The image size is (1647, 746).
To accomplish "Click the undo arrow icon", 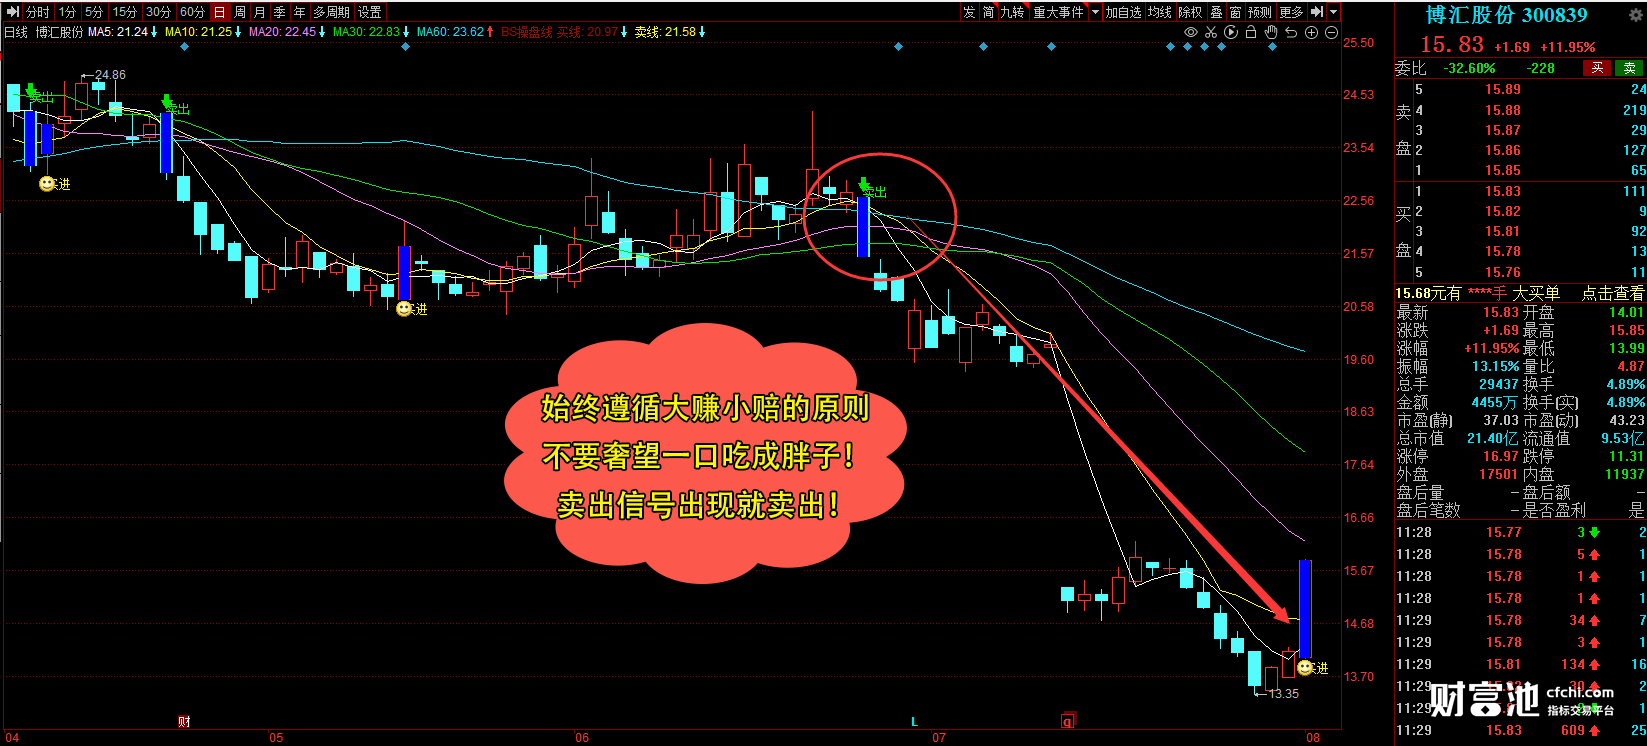I will 1291,32.
